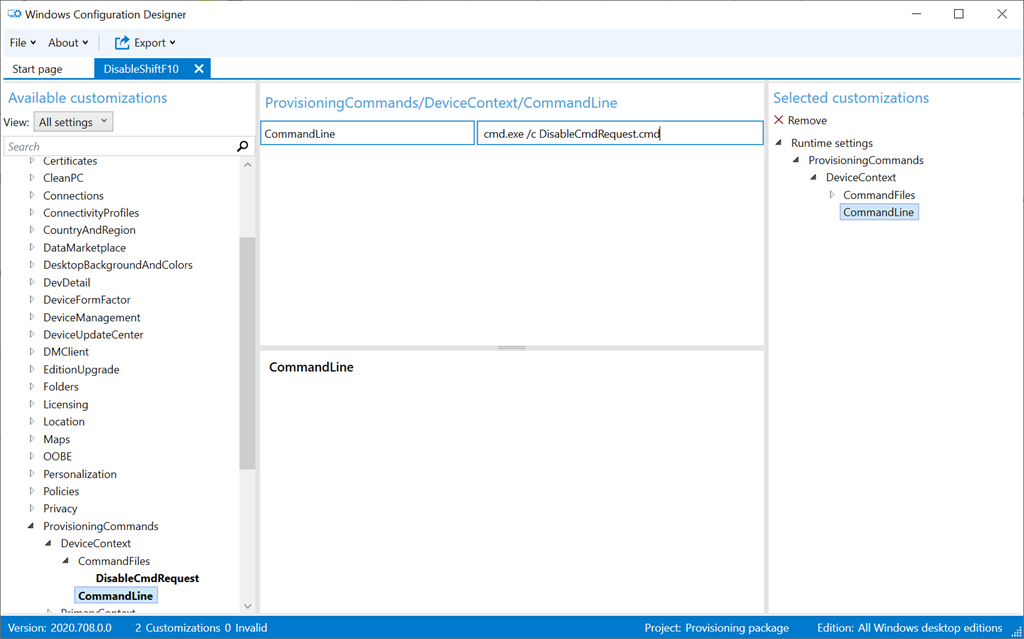Viewport: 1024px width, 639px height.
Task: Click the red X Remove icon
Action: (779, 120)
